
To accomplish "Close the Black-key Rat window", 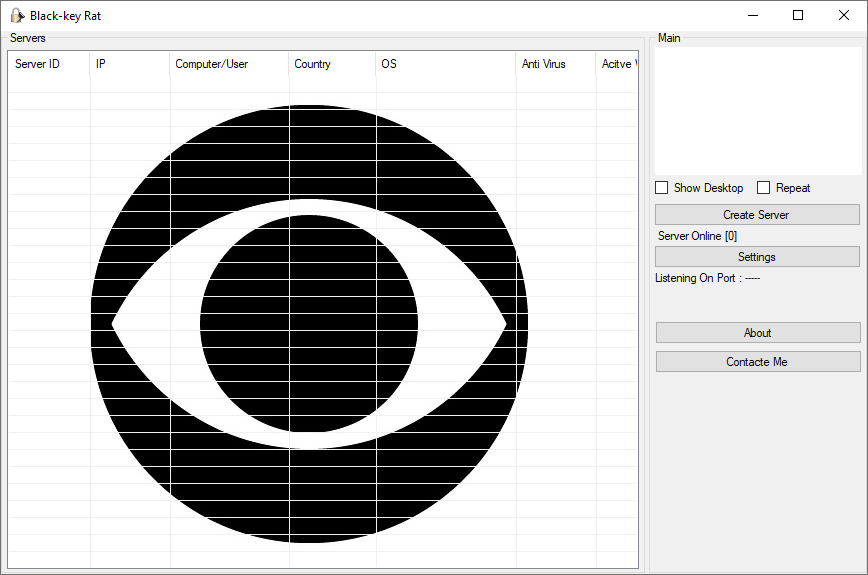I will point(844,15).
